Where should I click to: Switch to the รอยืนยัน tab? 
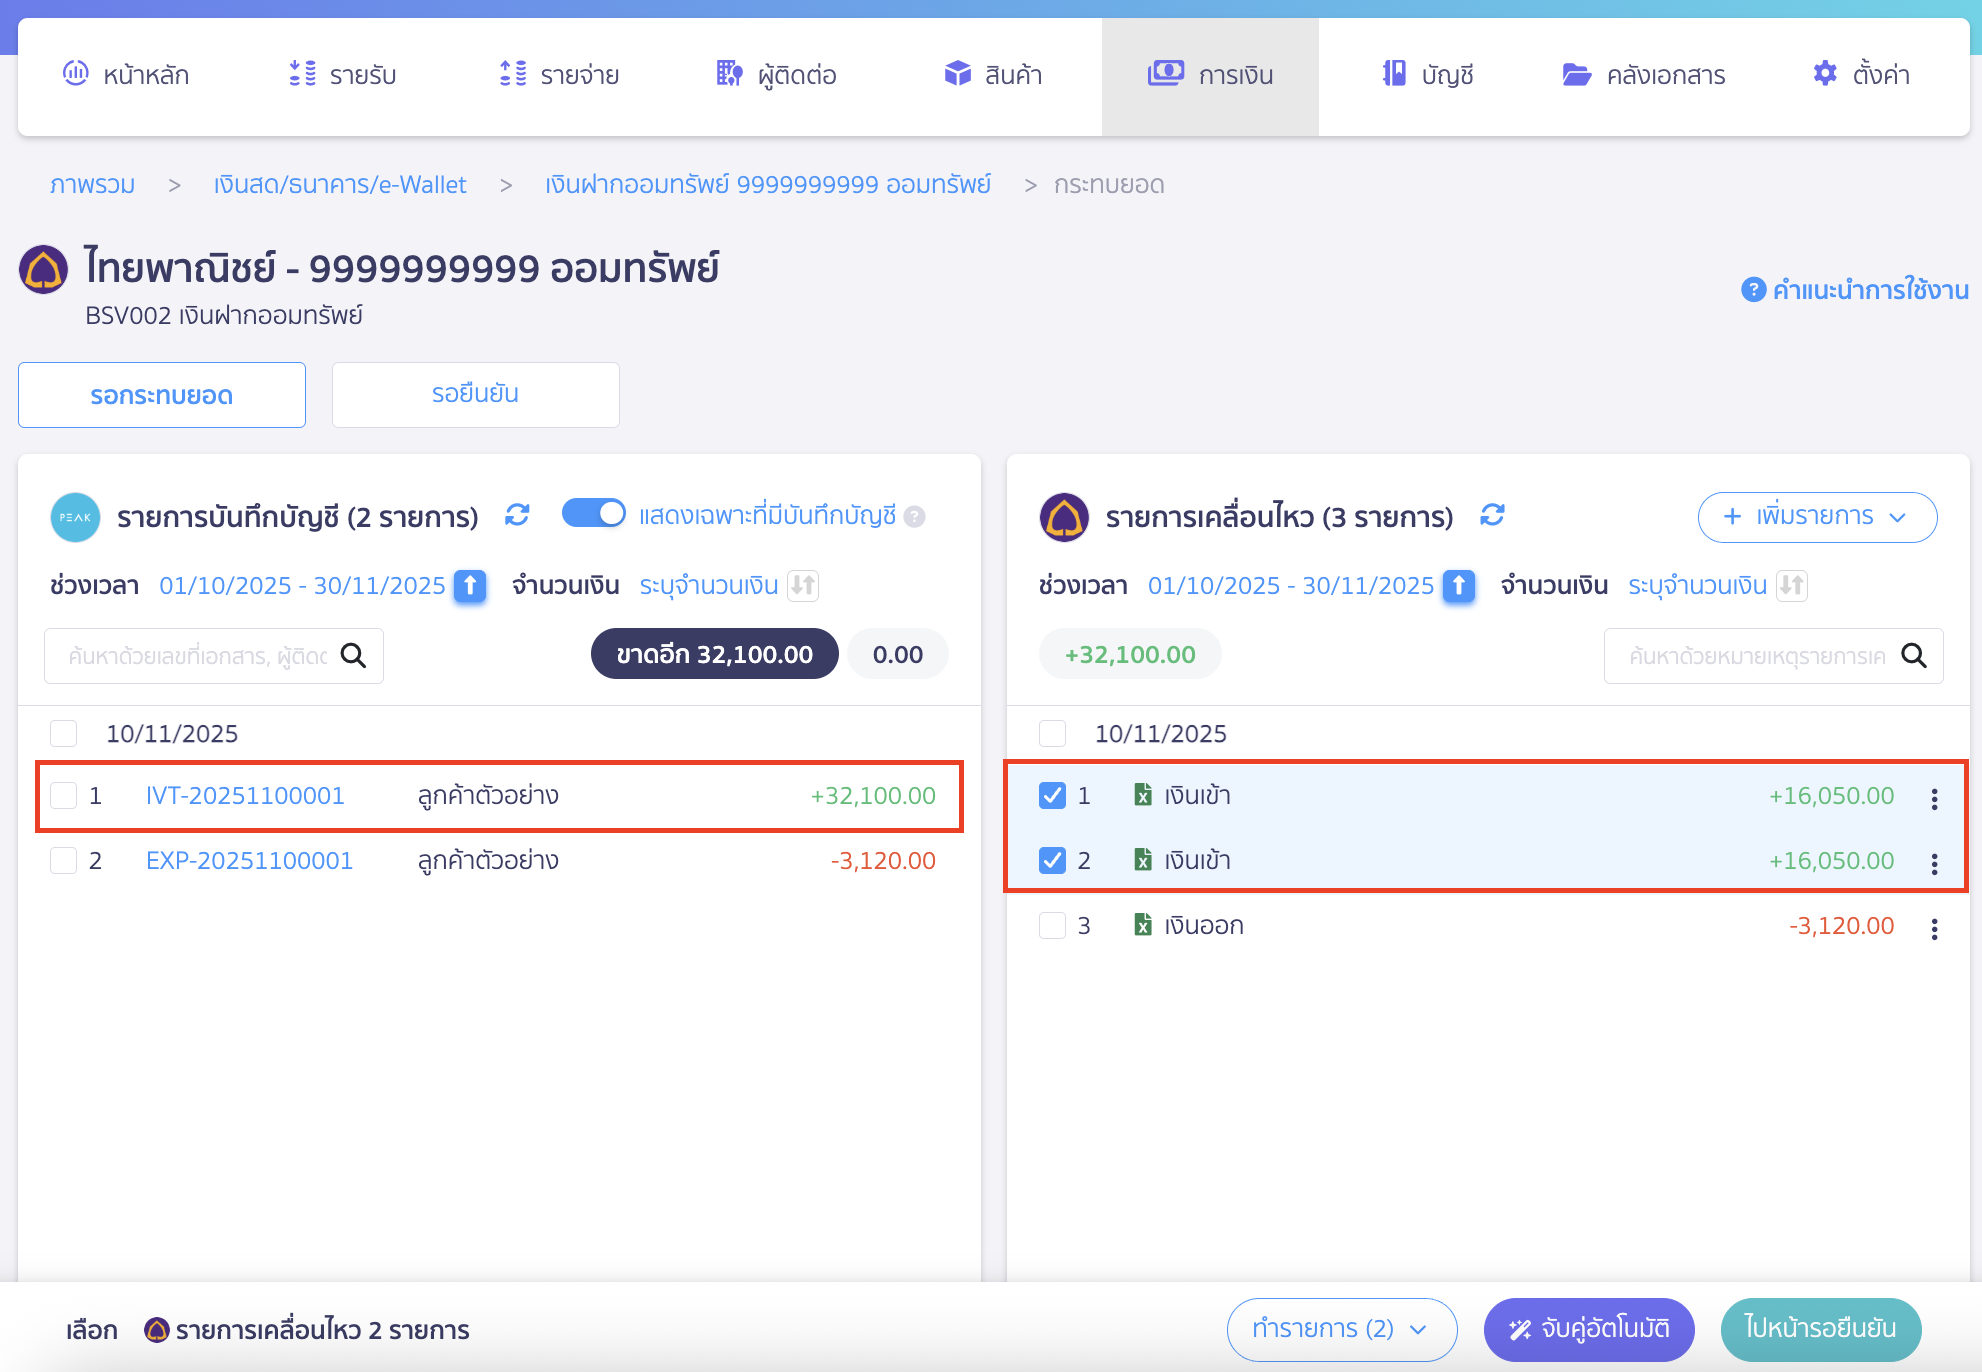click(475, 394)
